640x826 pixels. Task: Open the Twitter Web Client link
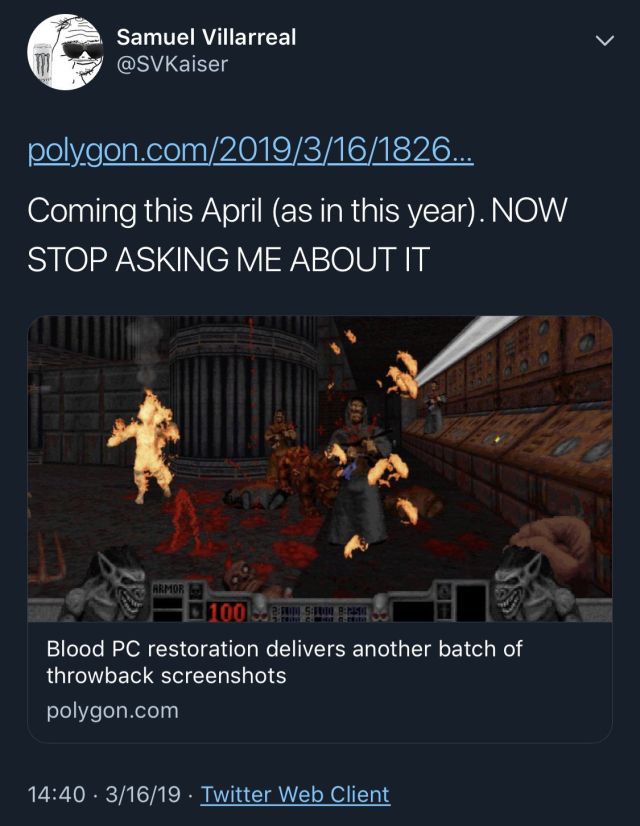pos(295,794)
